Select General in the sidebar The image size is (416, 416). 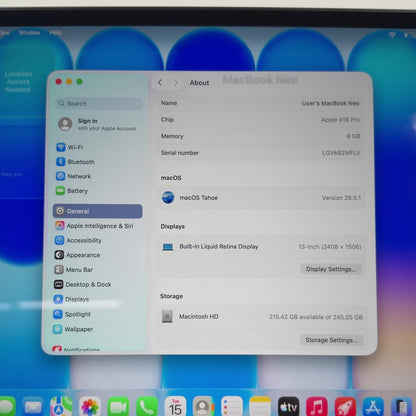98,211
